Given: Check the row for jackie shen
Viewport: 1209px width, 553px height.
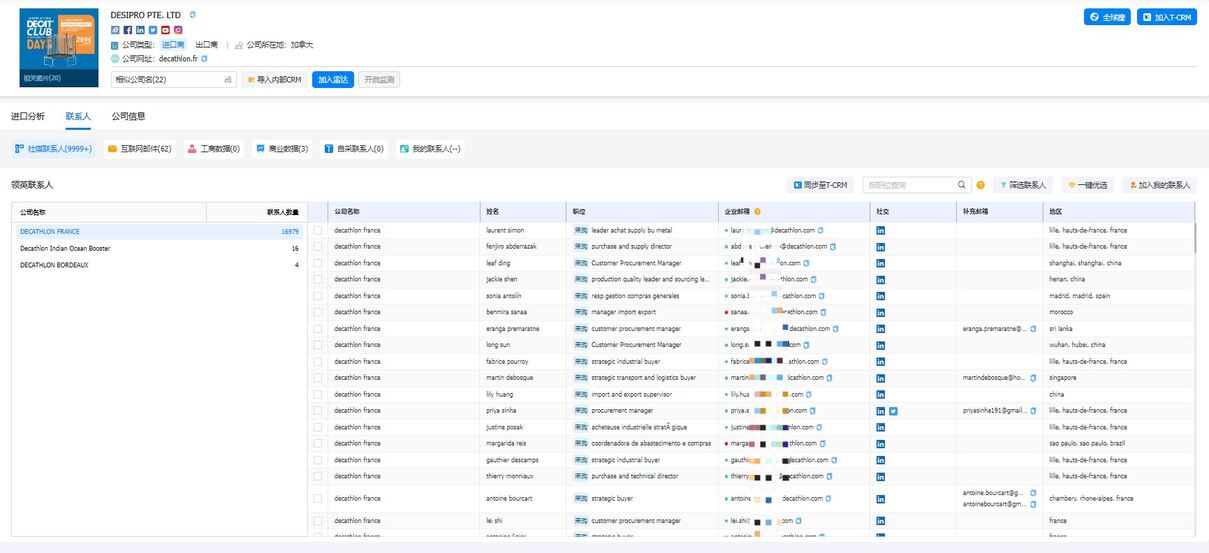Looking at the screenshot, I should click(318, 279).
